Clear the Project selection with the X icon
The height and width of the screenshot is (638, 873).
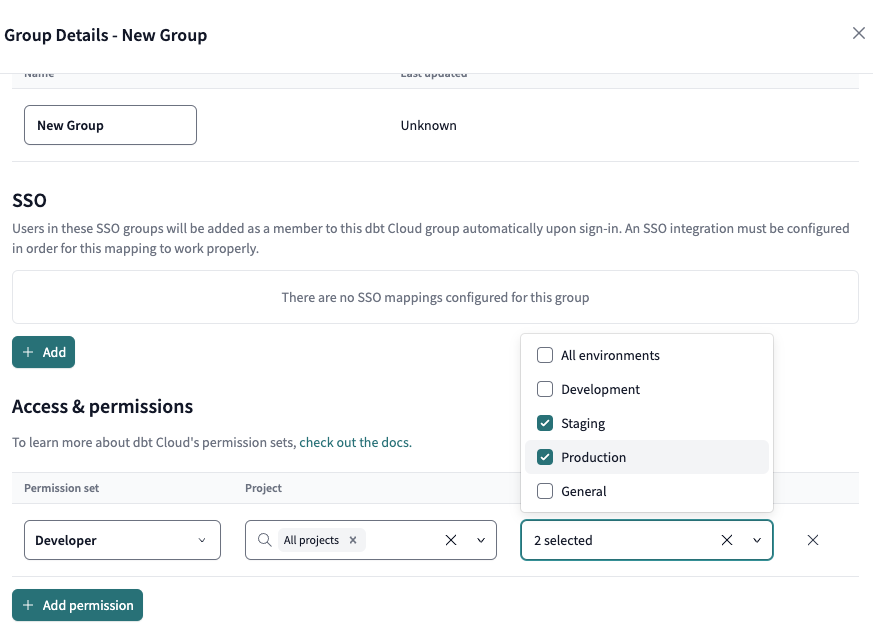(x=450, y=539)
